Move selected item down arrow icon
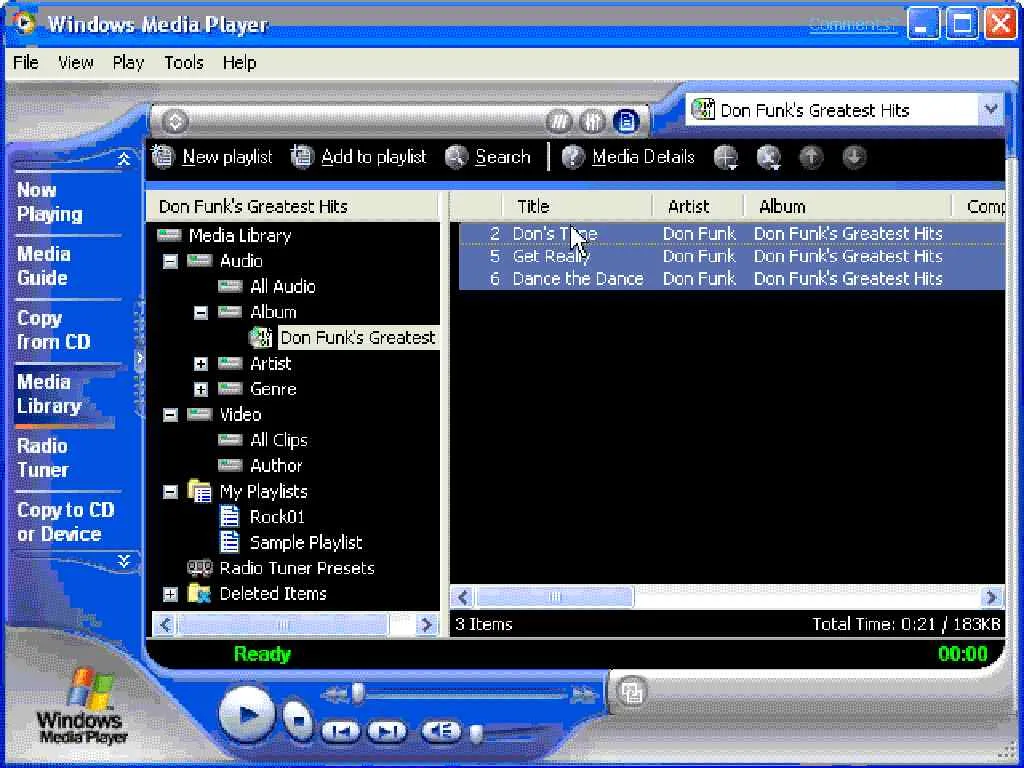 [x=854, y=157]
